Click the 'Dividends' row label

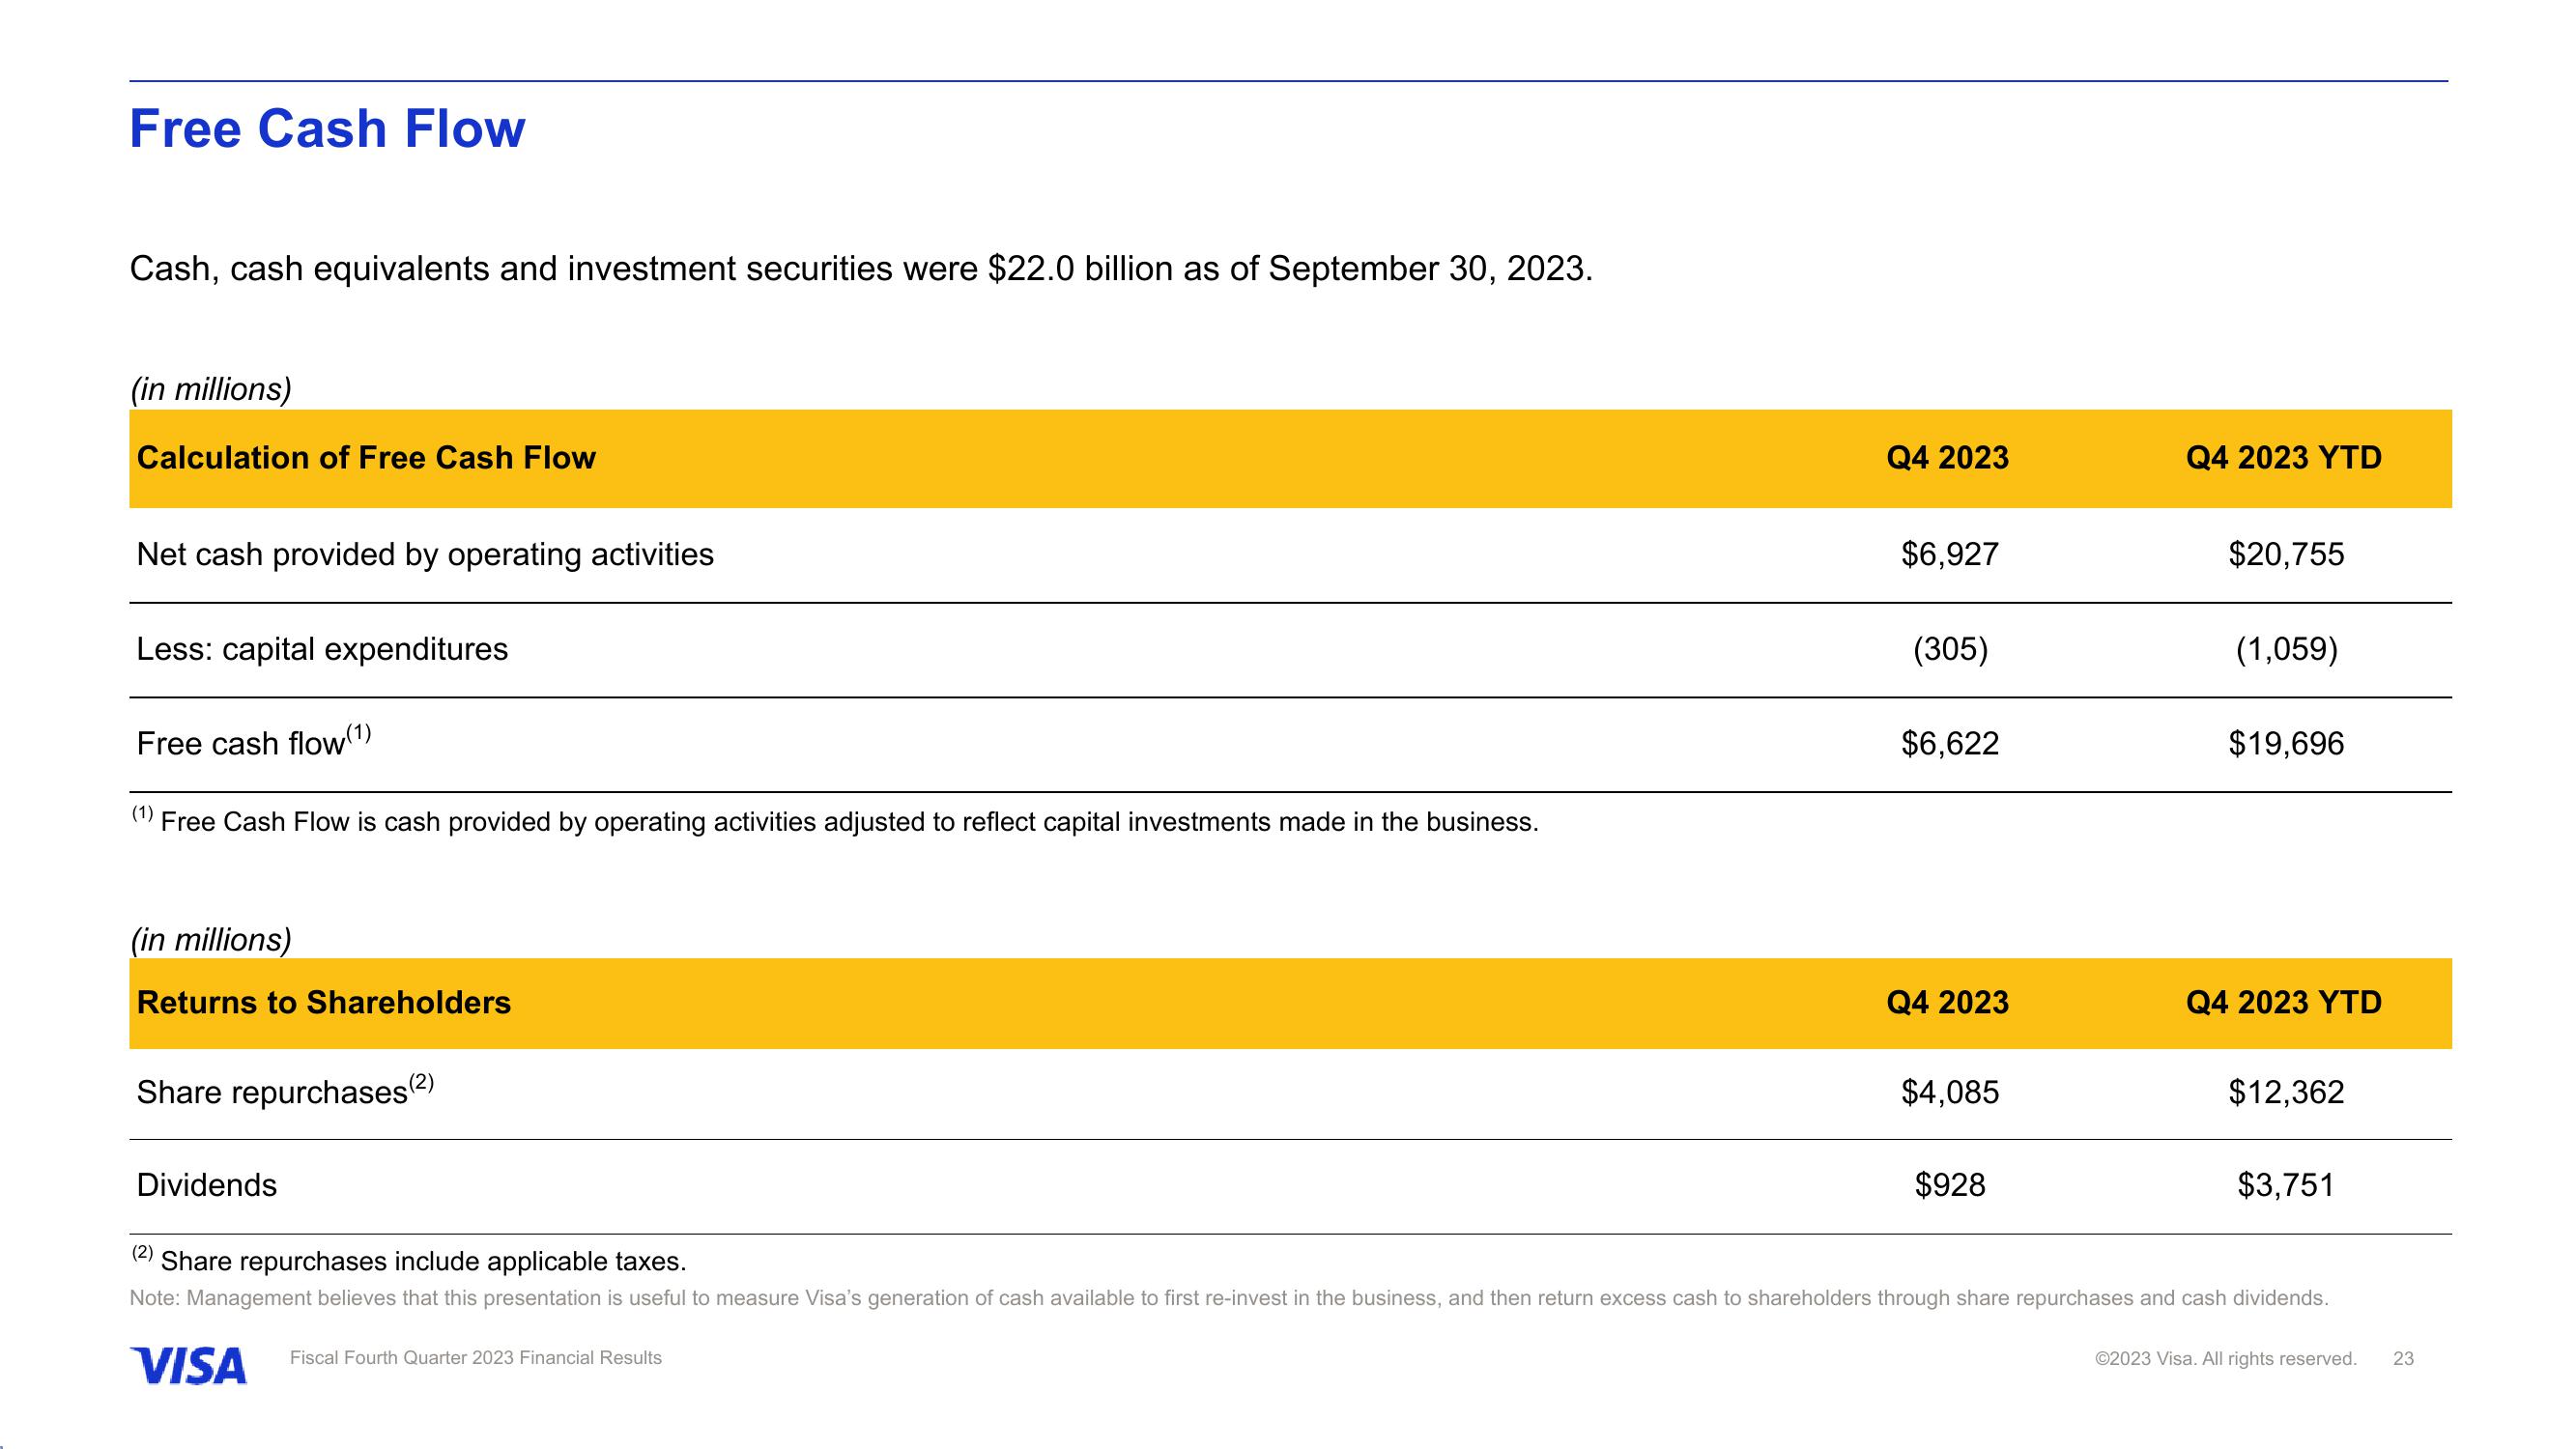click(207, 1186)
